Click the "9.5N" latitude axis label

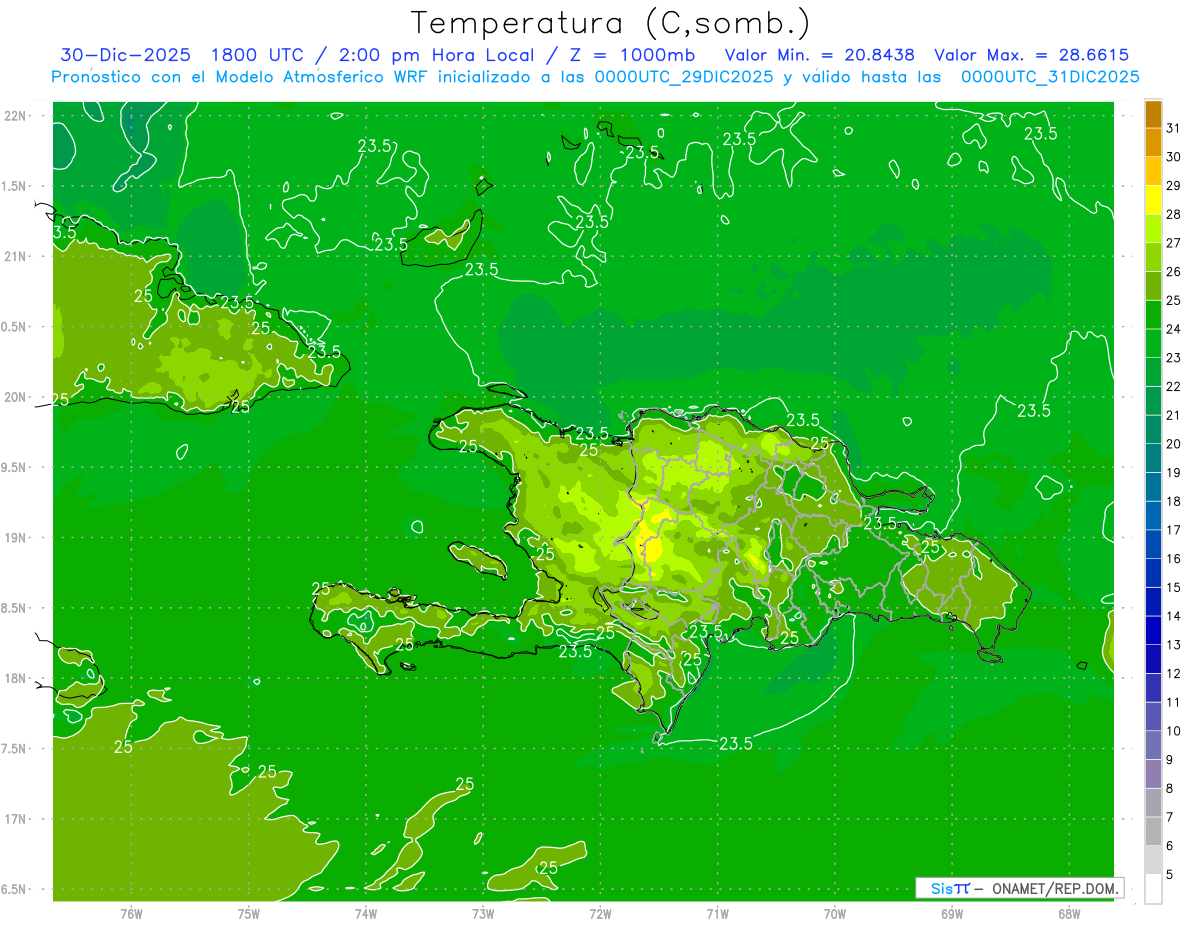pos(15,467)
